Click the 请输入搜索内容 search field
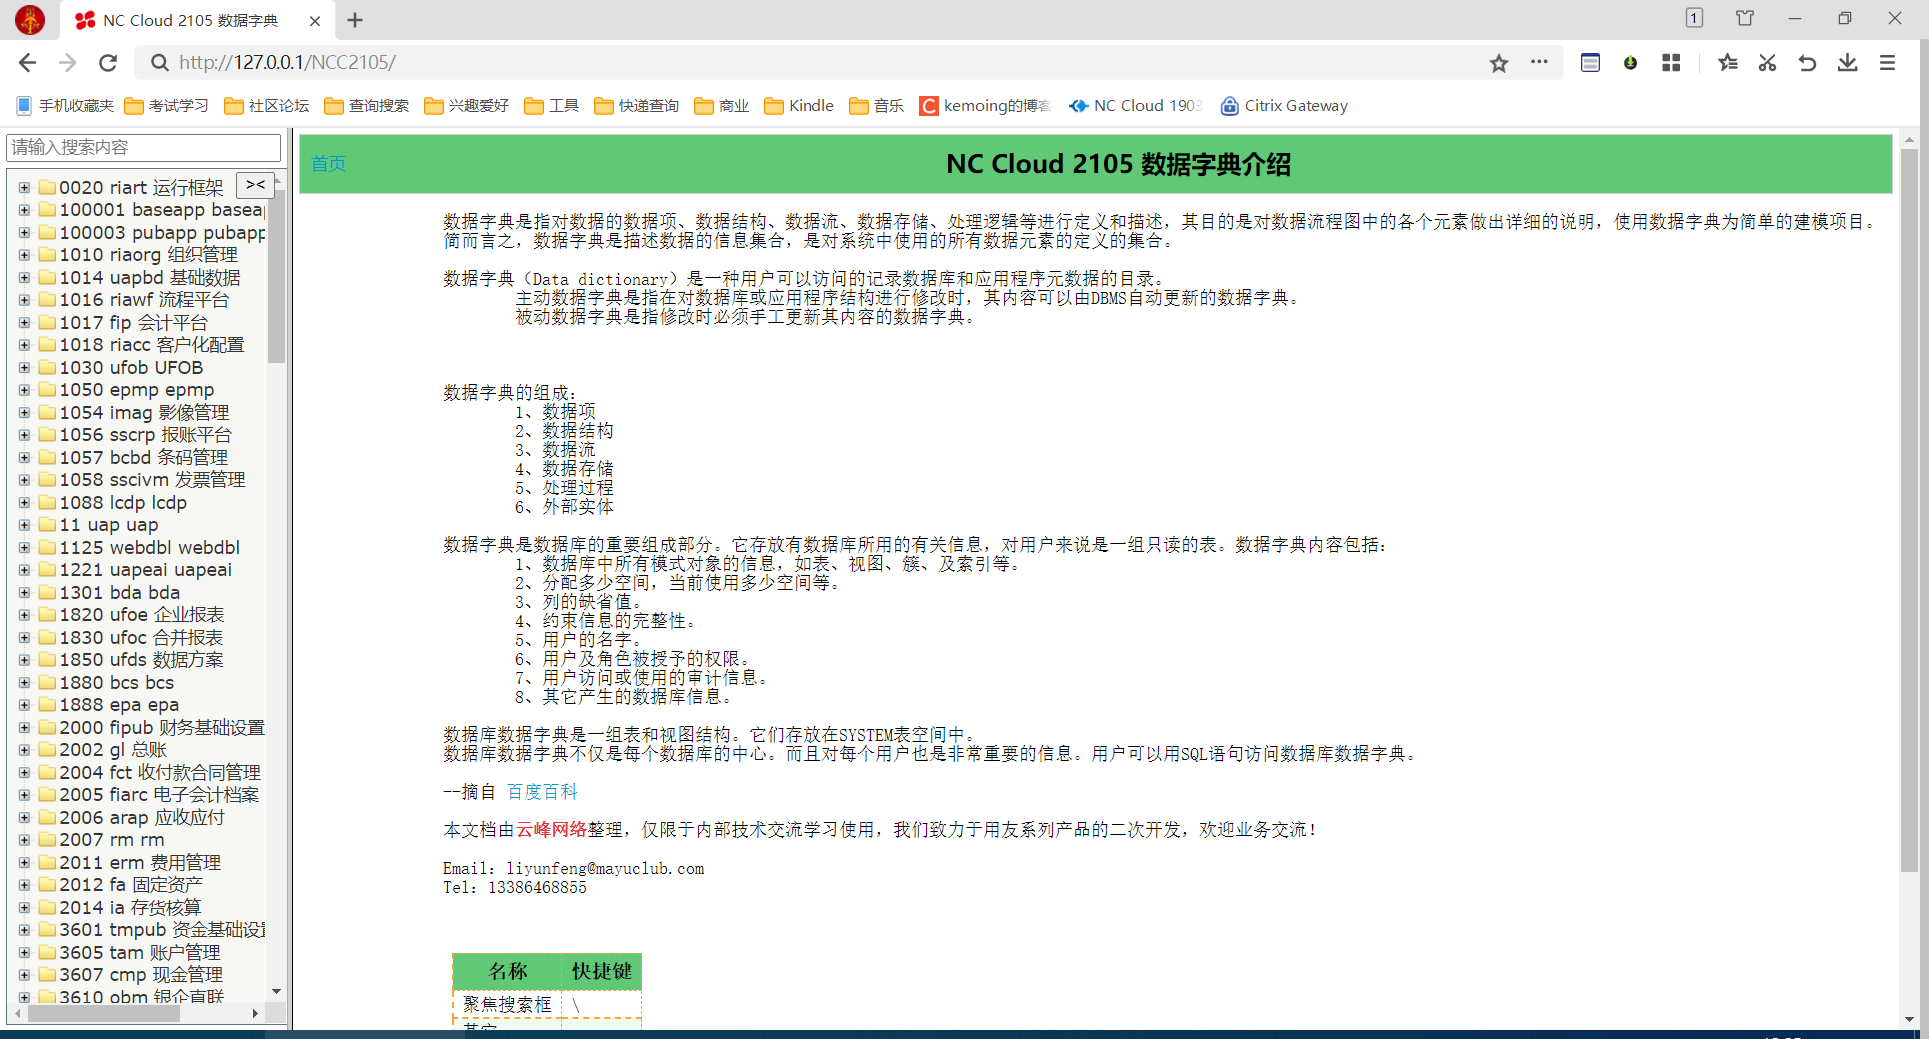1929x1039 pixels. pos(143,147)
